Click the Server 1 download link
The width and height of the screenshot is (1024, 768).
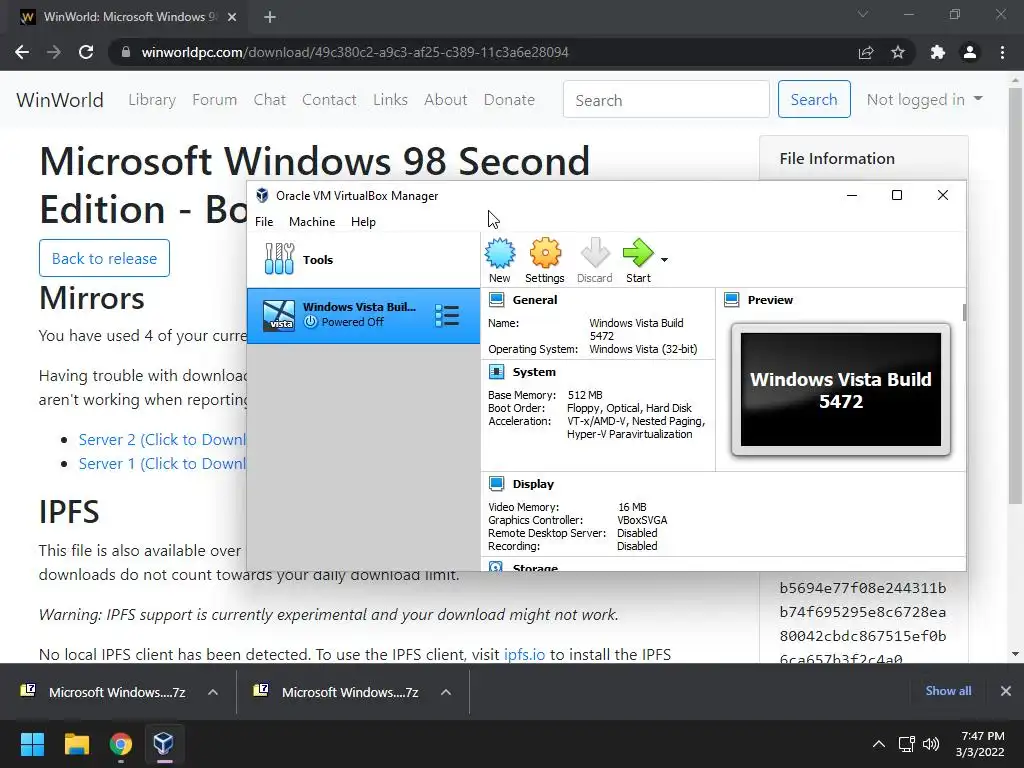tap(162, 464)
